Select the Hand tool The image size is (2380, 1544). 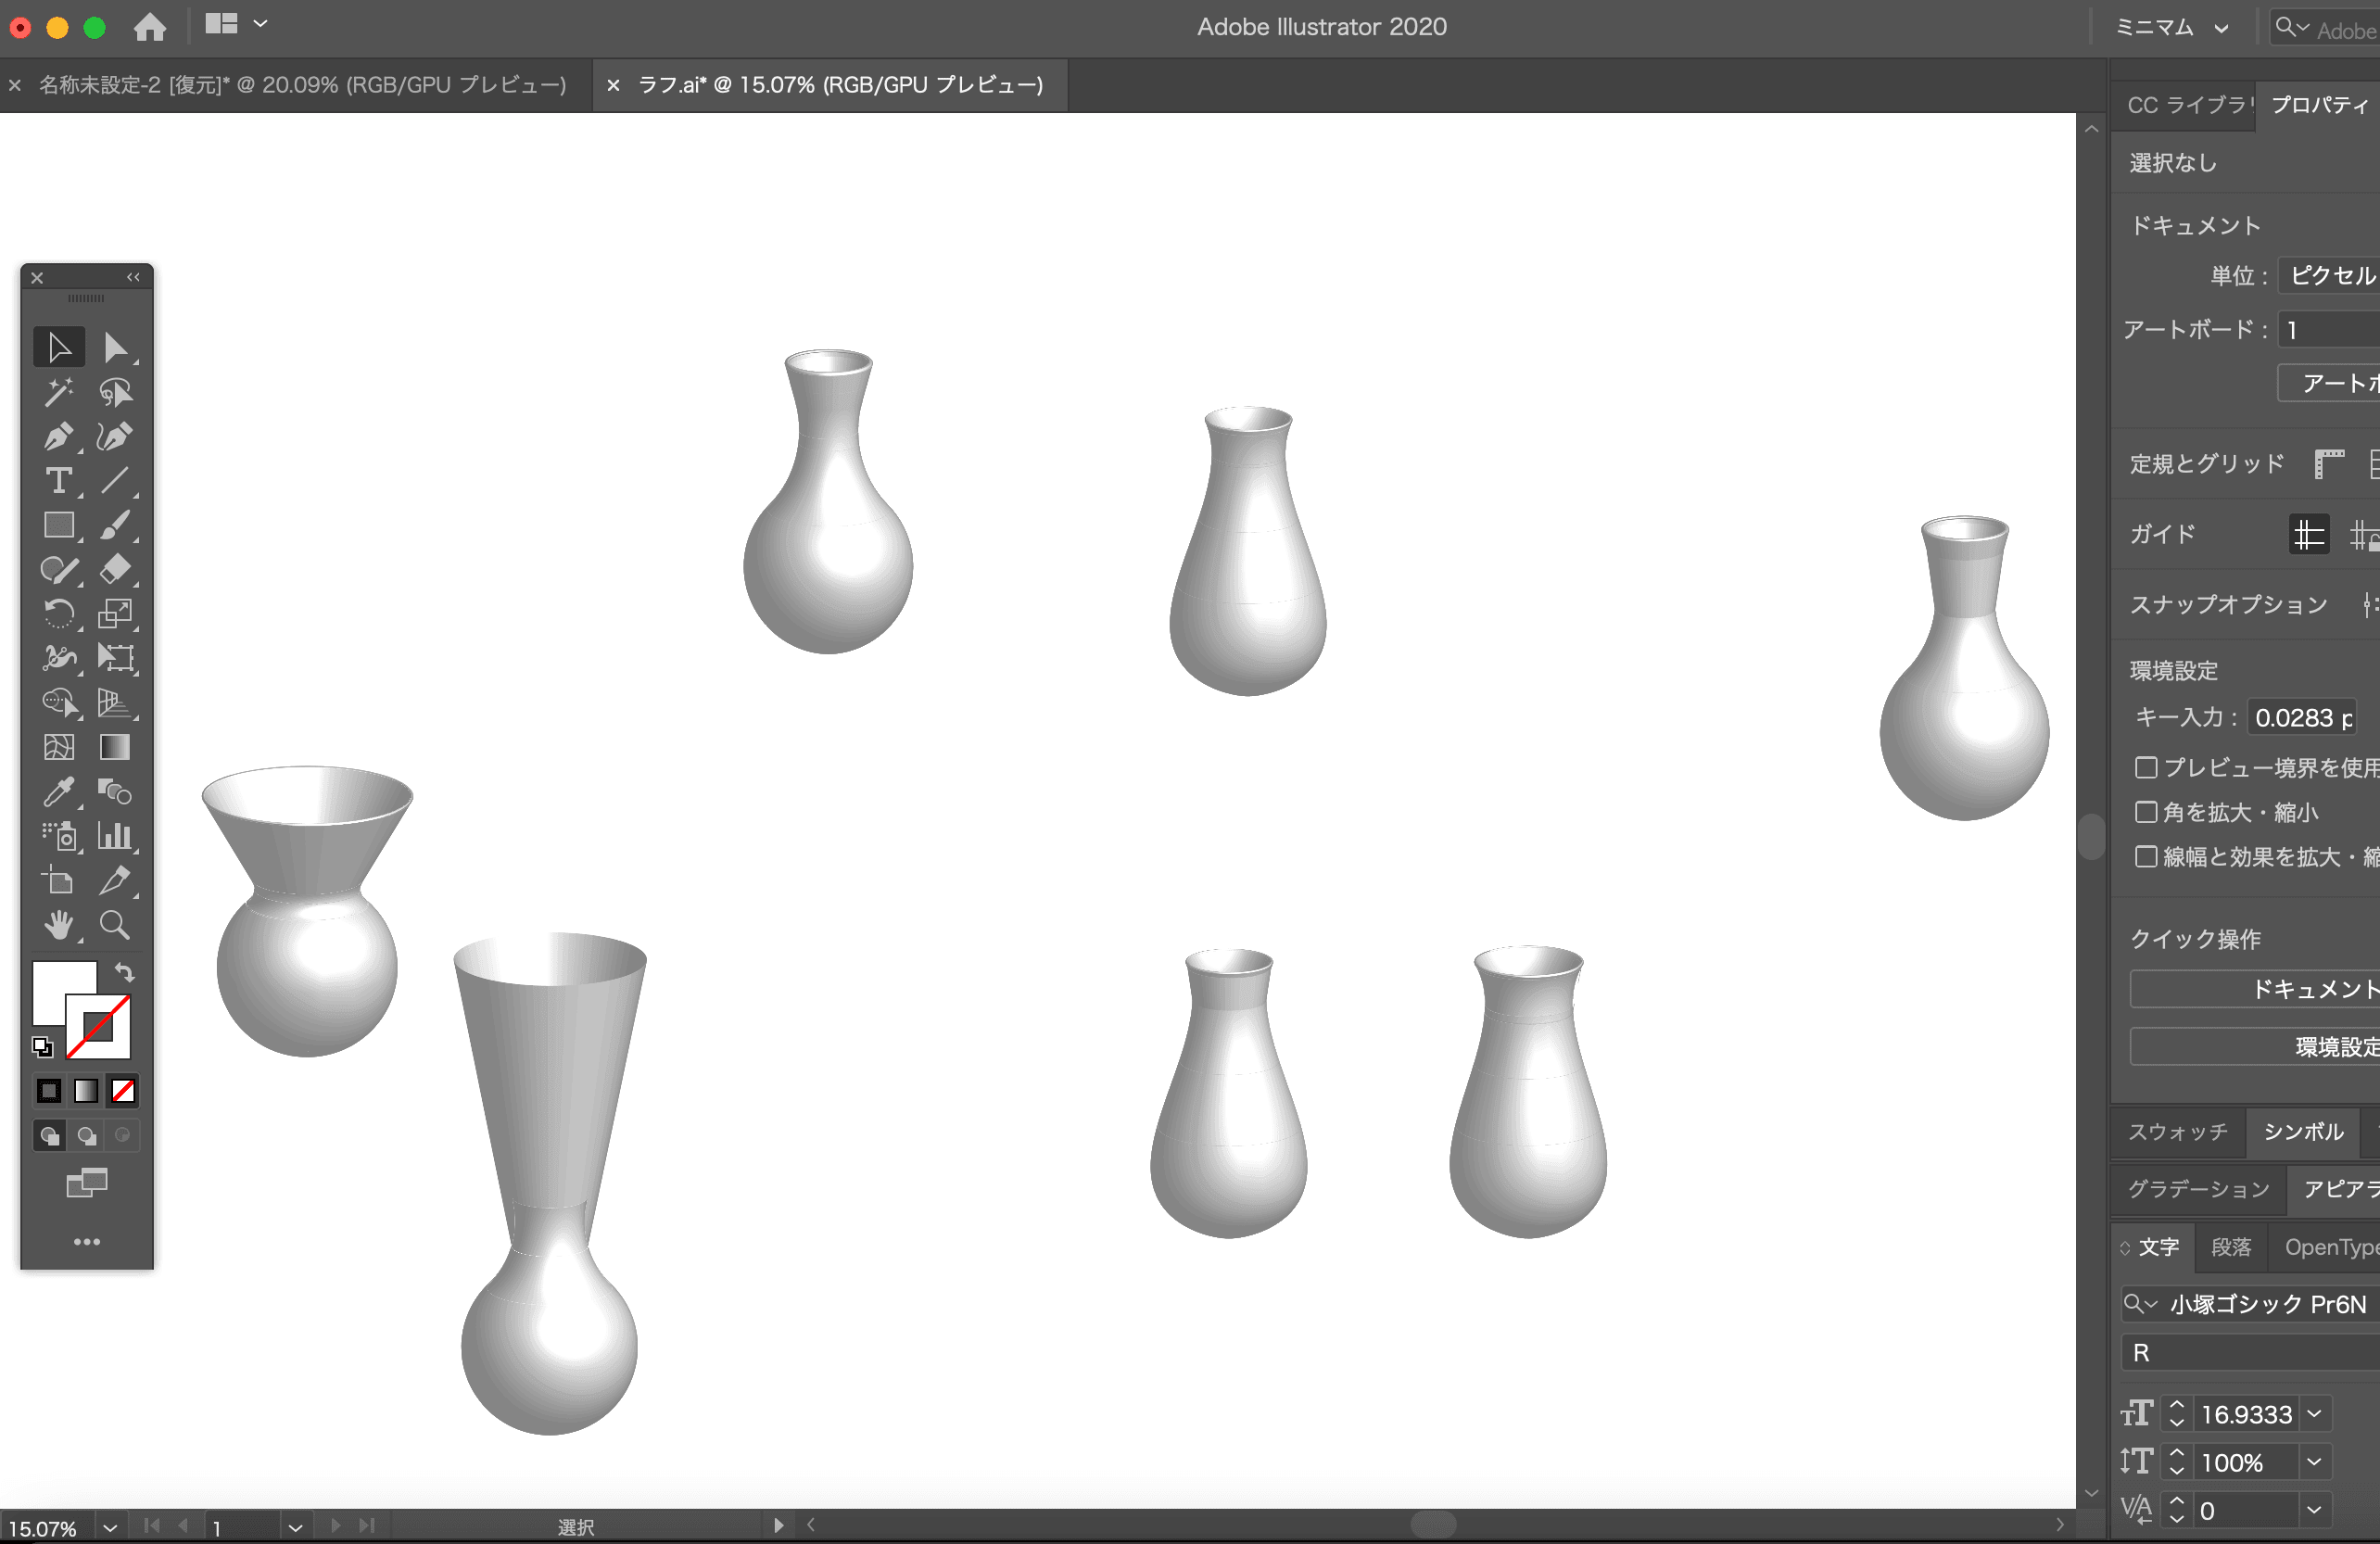point(58,925)
